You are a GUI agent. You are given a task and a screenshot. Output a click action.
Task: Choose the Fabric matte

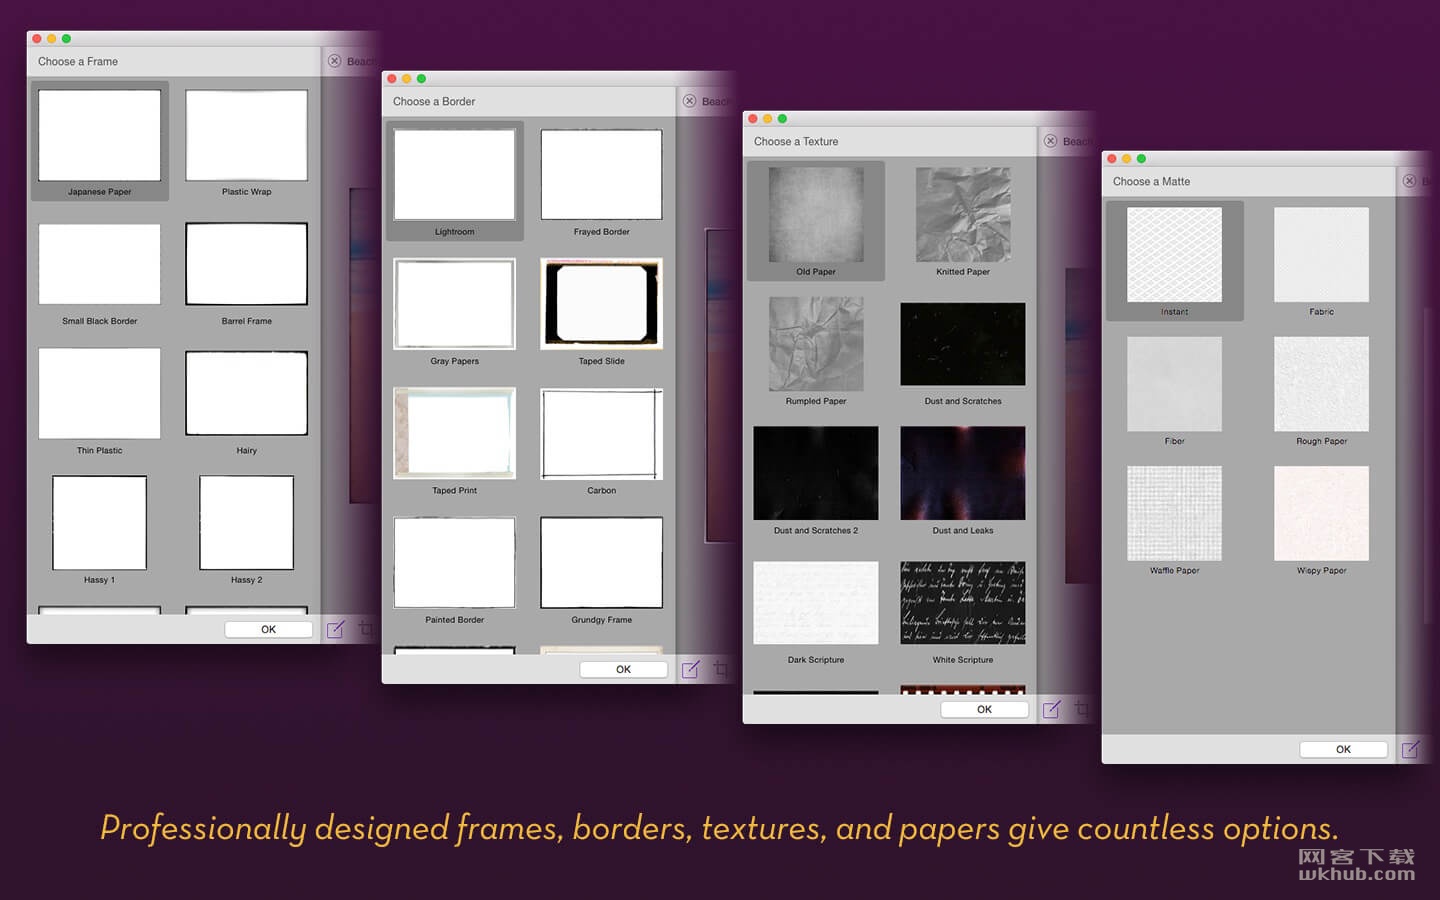(x=1321, y=255)
